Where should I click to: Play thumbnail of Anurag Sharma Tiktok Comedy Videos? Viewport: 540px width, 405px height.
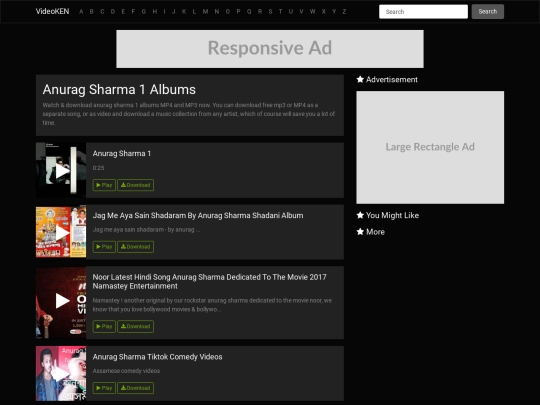point(61,373)
